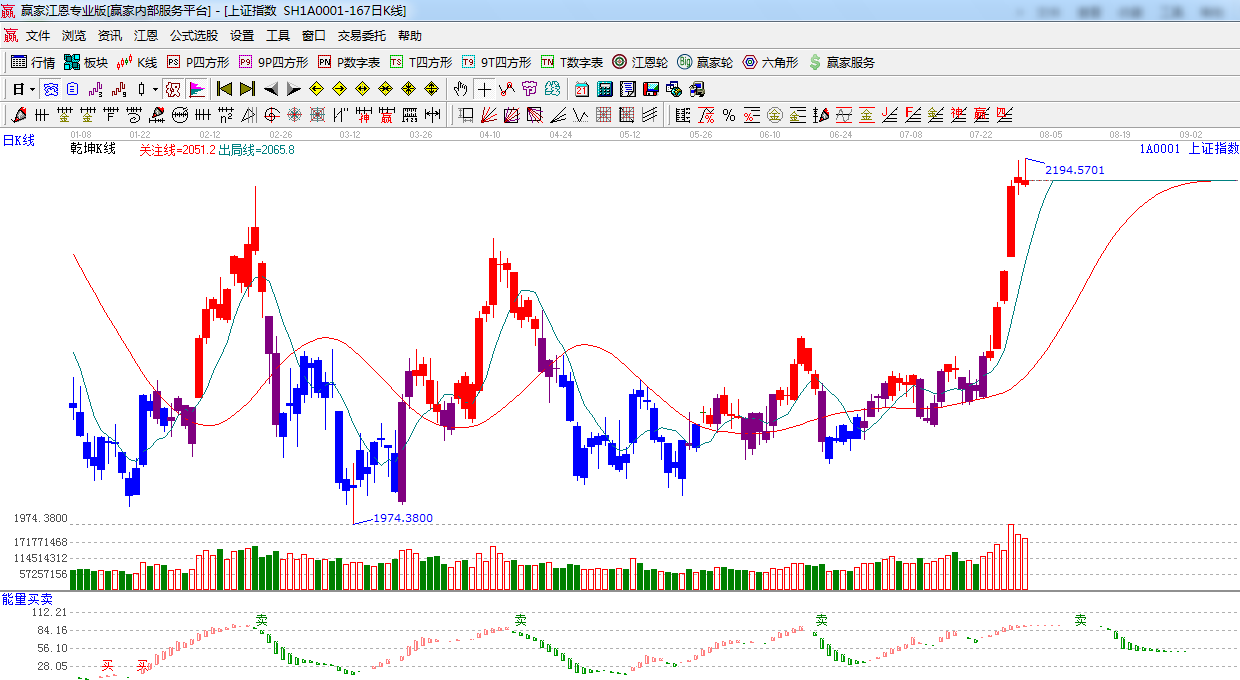Expand the 日 period dropdown arrow

pyautogui.click(x=32, y=89)
